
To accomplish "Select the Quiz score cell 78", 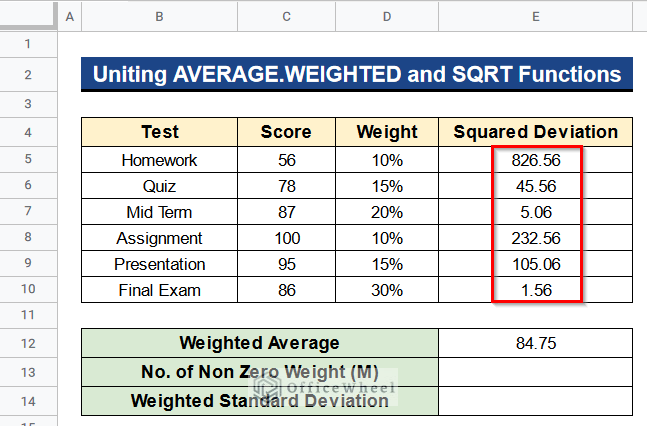I will point(286,186).
